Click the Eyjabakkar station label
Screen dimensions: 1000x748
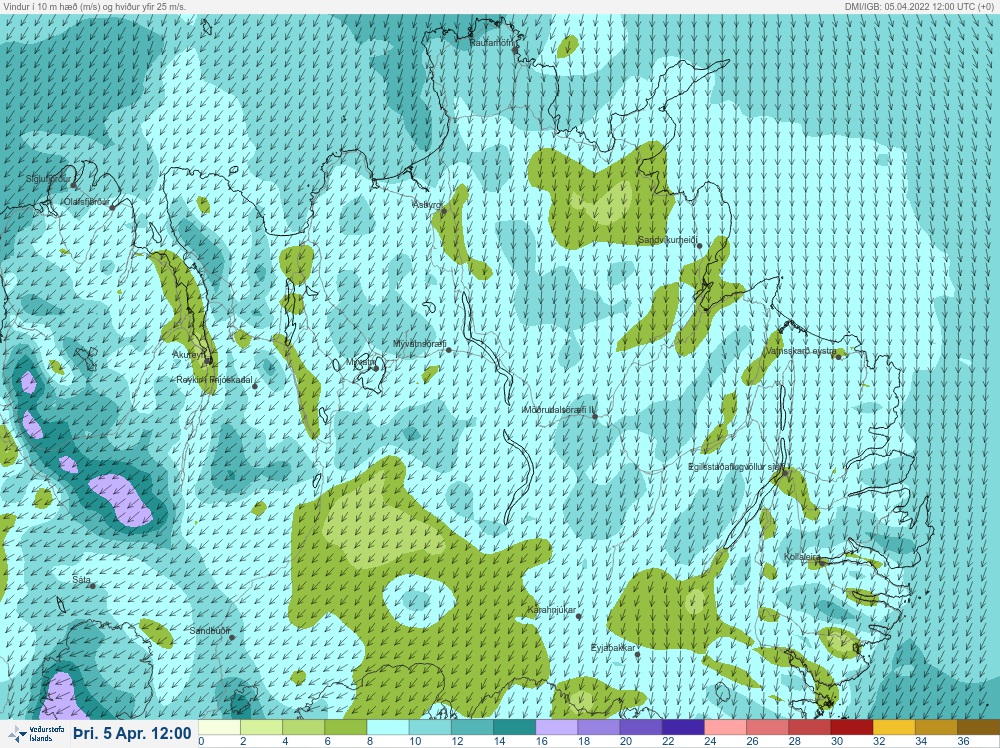click(x=613, y=648)
